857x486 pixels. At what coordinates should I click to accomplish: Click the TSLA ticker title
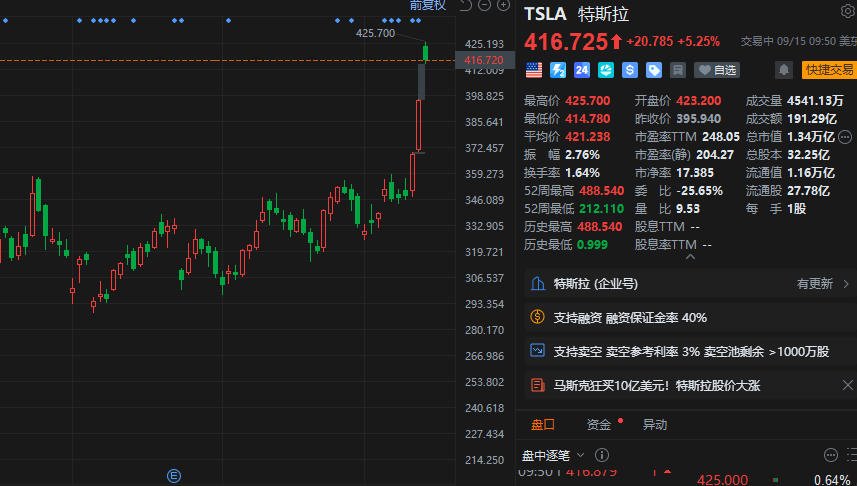coord(545,14)
